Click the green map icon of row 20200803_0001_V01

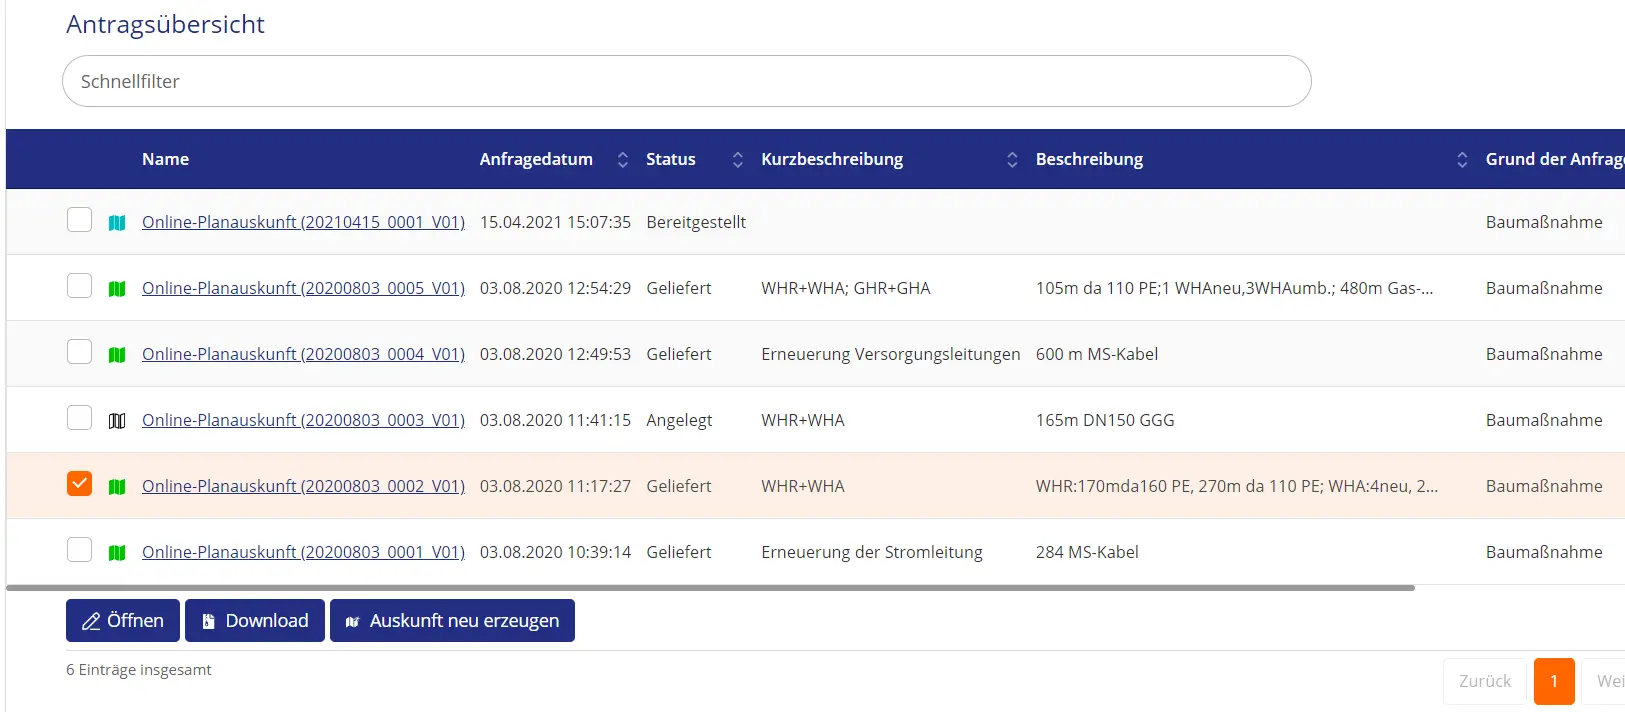click(x=117, y=553)
